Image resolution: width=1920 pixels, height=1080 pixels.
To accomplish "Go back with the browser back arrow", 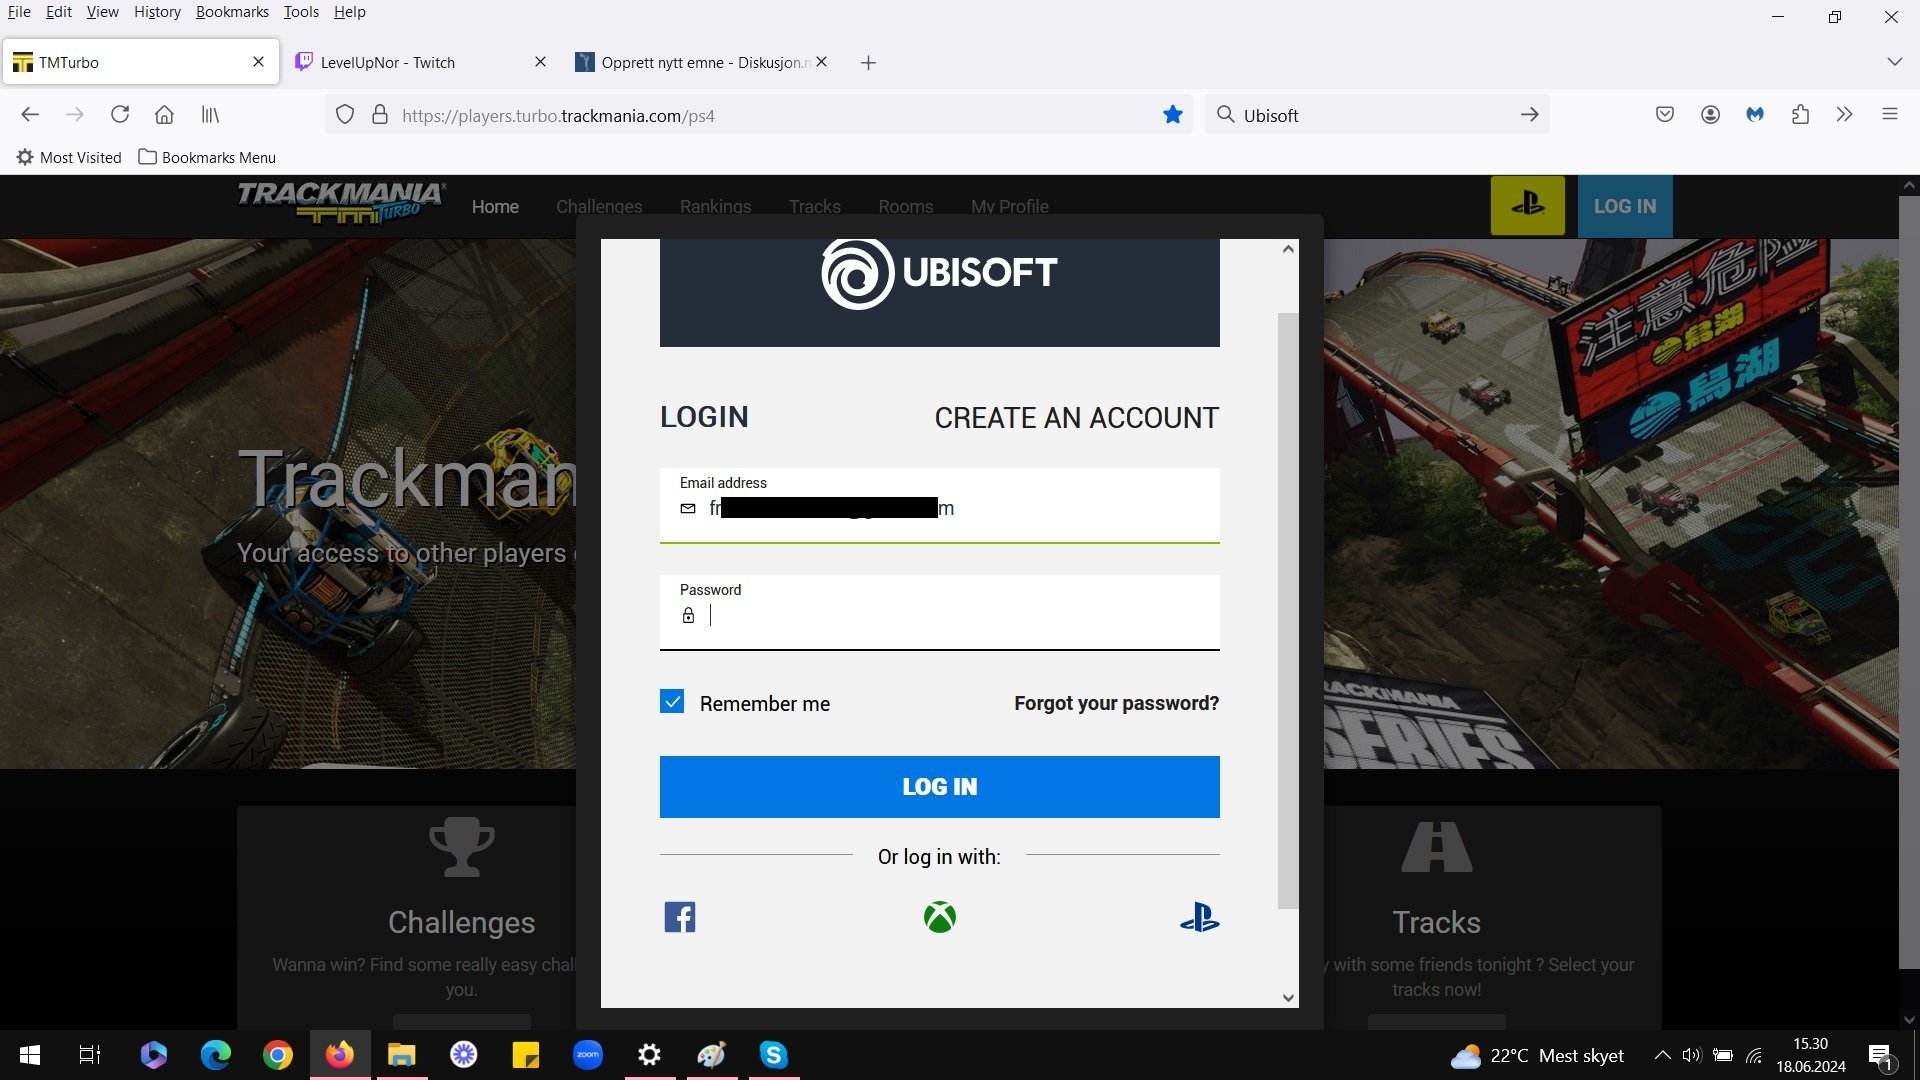I will click(x=30, y=115).
